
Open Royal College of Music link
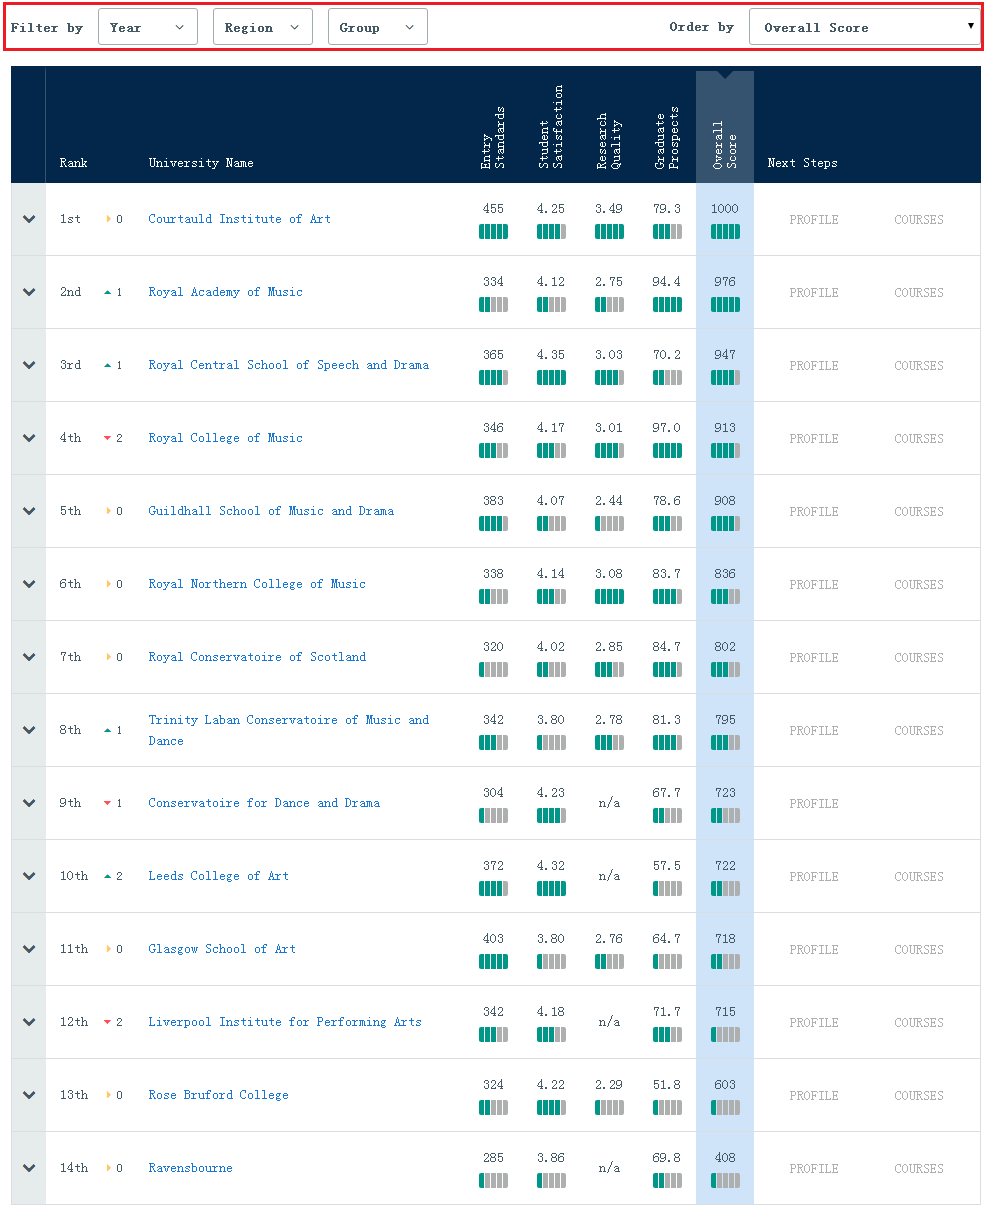[x=225, y=438]
